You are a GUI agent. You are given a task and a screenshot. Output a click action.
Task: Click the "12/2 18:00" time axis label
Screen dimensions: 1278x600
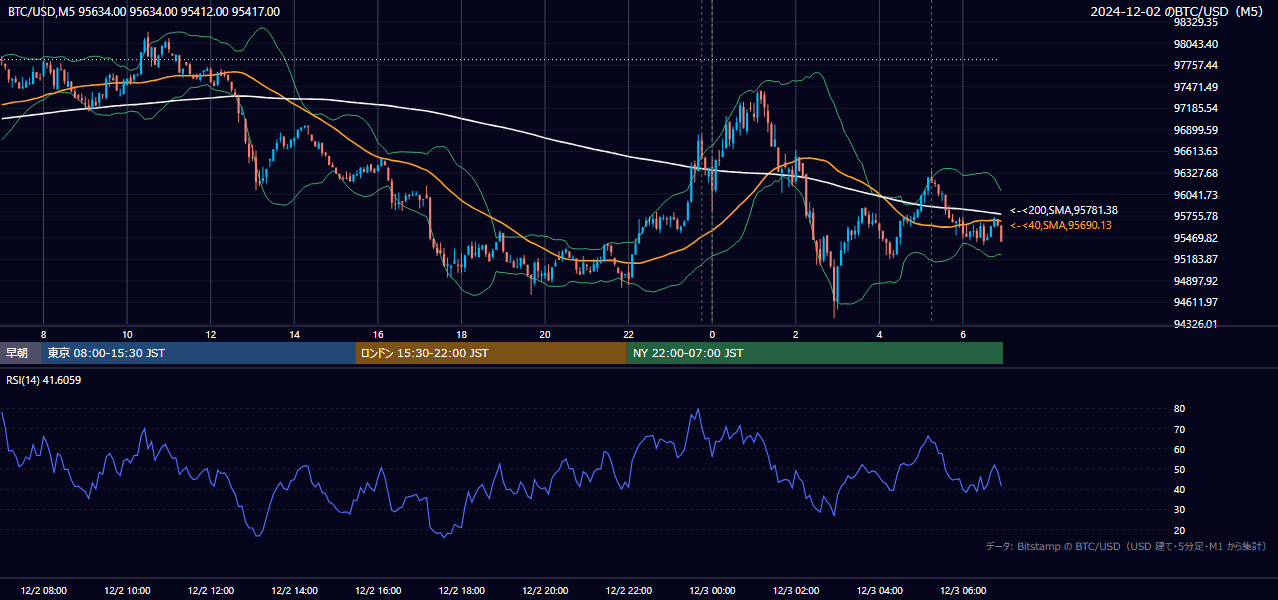[462, 591]
